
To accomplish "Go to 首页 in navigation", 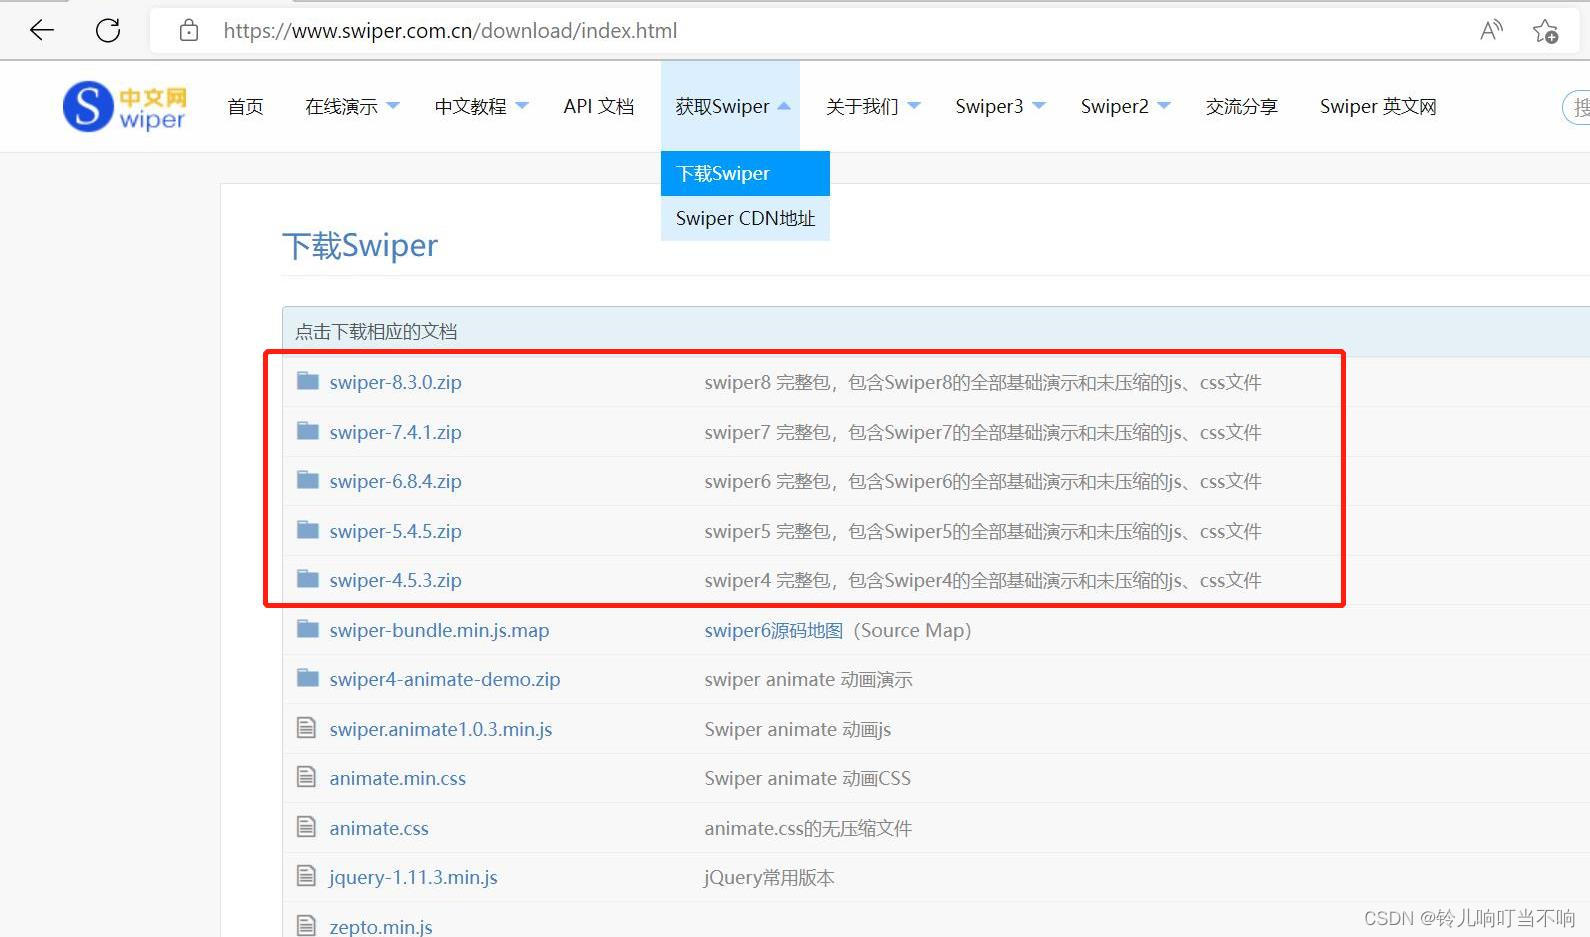I will point(246,106).
